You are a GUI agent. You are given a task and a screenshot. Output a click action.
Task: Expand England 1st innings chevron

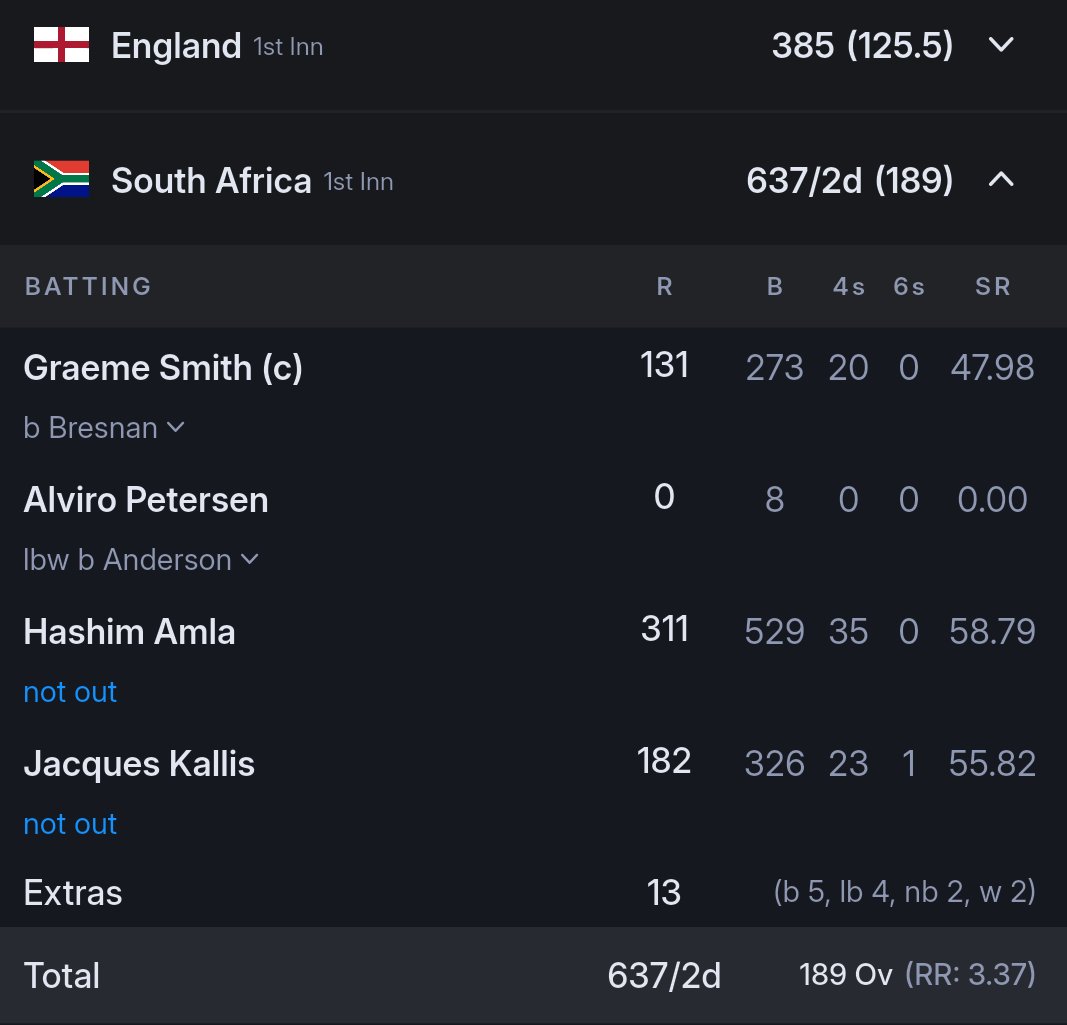1001,45
